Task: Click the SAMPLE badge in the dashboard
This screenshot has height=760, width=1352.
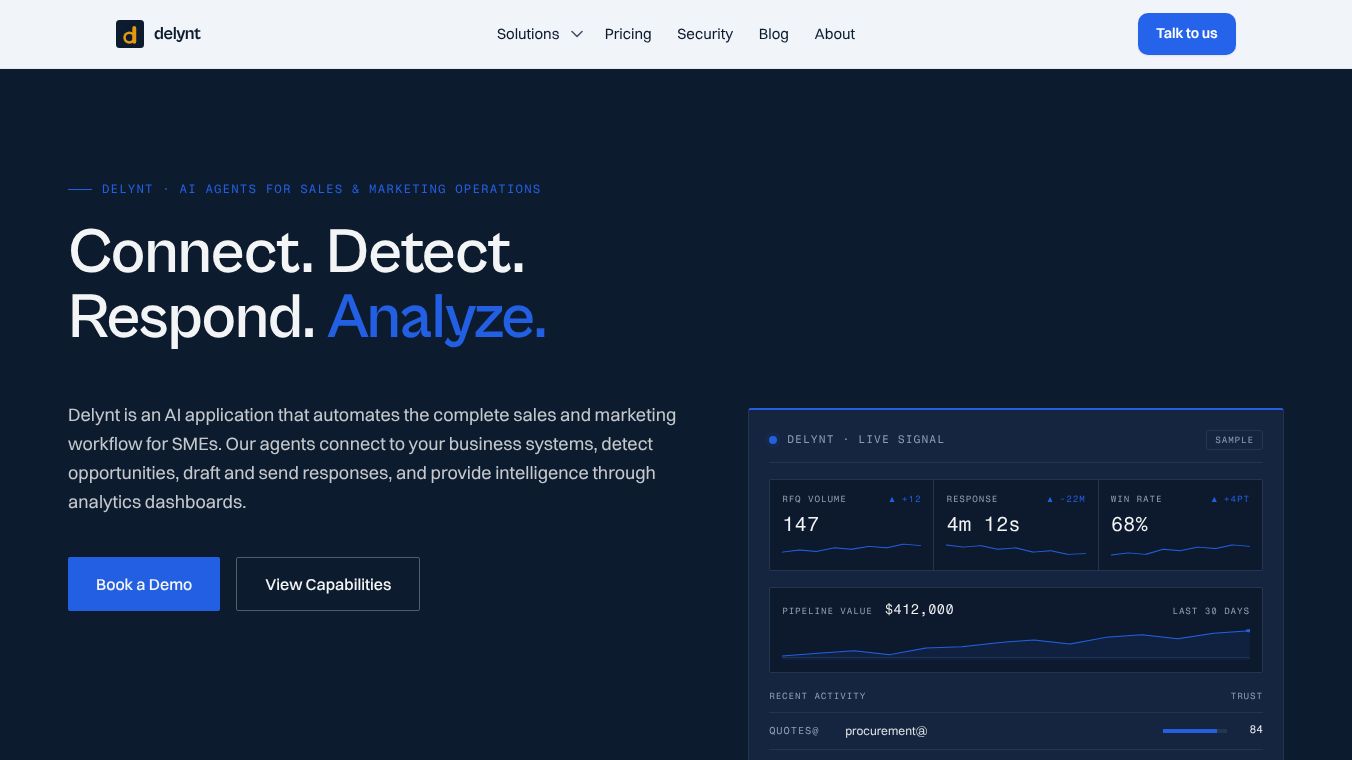Action: pyautogui.click(x=1234, y=440)
